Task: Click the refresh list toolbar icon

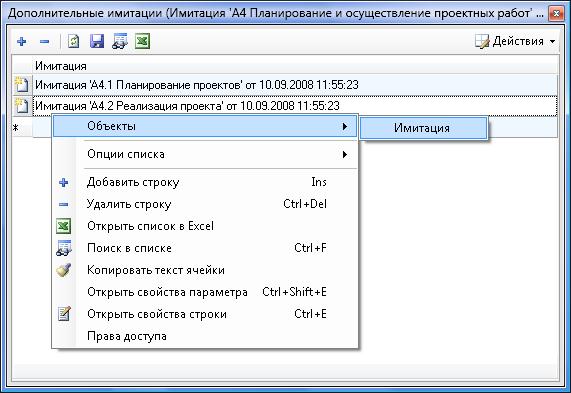Action: (74, 42)
